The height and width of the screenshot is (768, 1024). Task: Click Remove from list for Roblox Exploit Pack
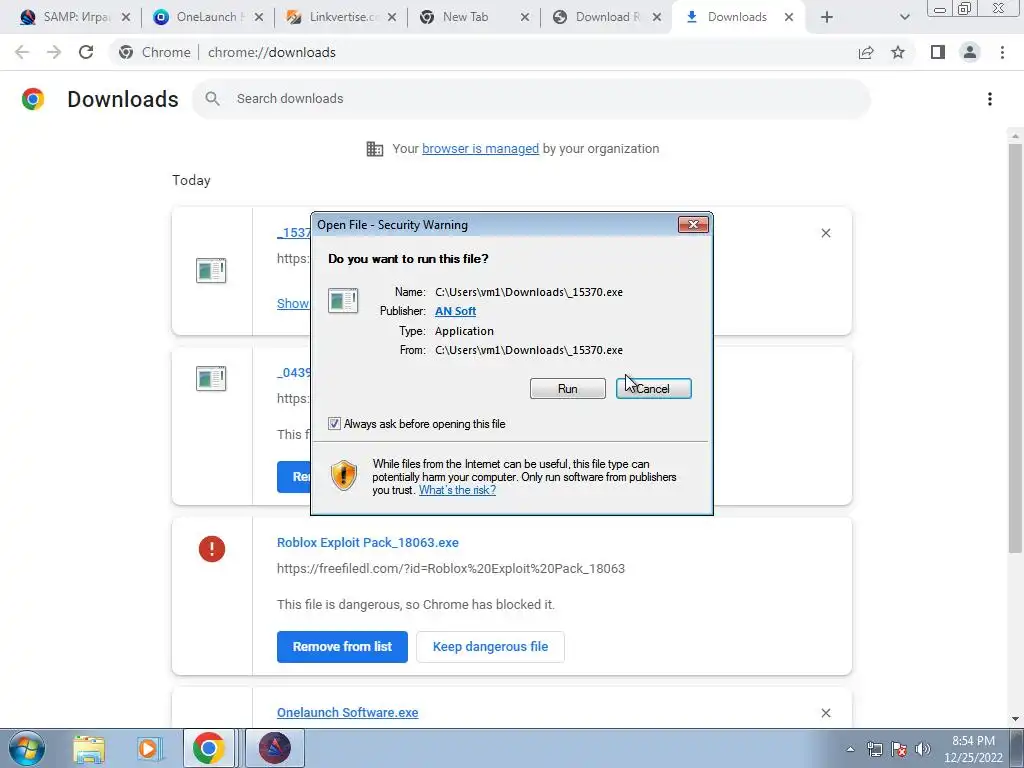click(342, 647)
